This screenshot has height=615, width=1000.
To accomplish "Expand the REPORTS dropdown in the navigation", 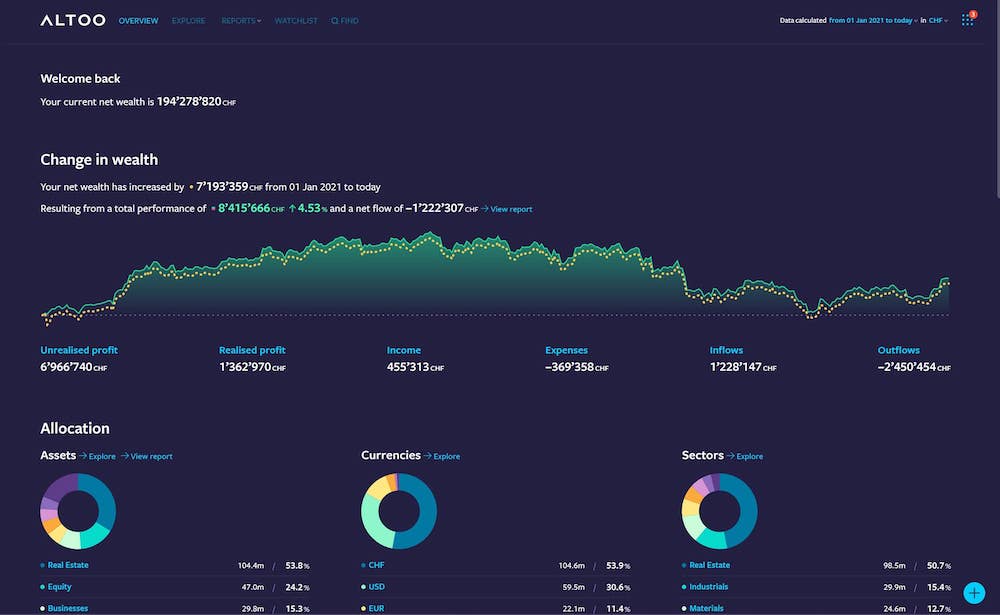I will pos(240,20).
